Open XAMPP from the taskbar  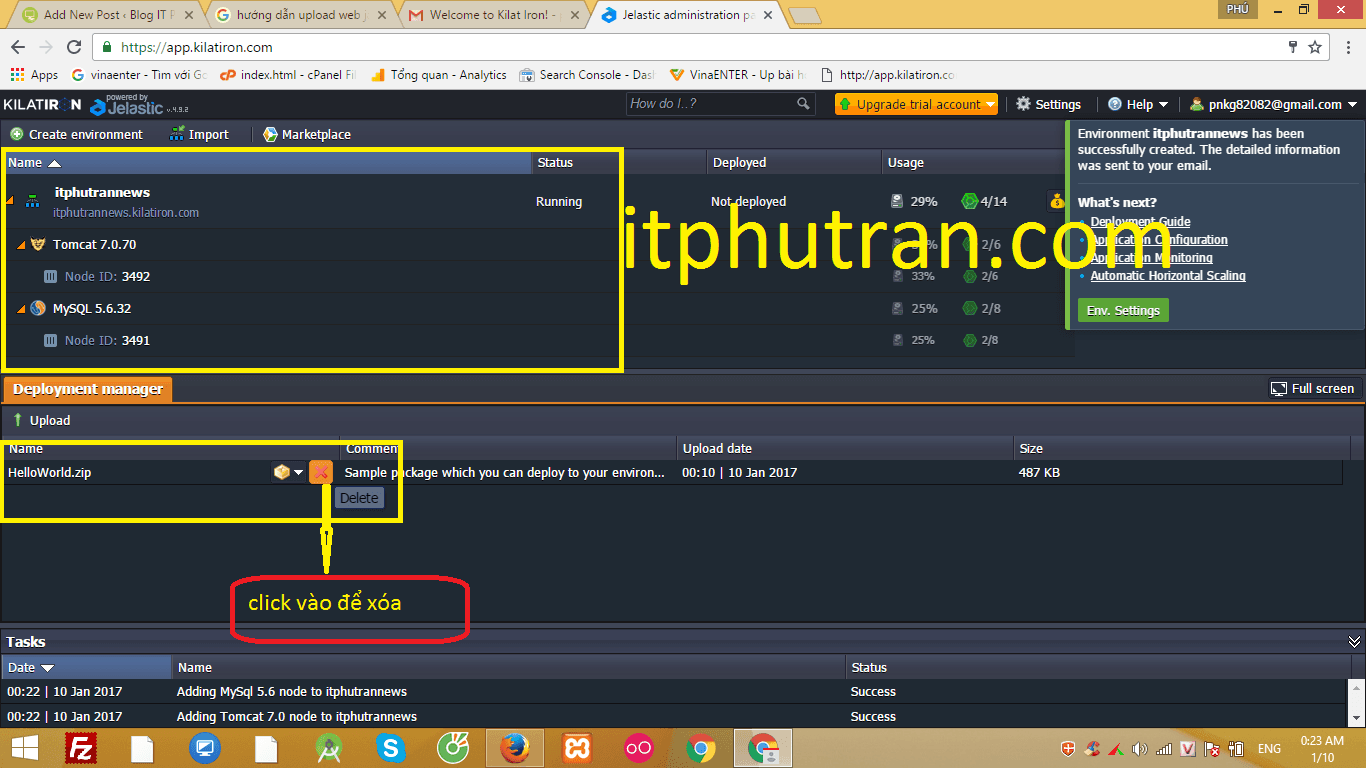point(577,748)
